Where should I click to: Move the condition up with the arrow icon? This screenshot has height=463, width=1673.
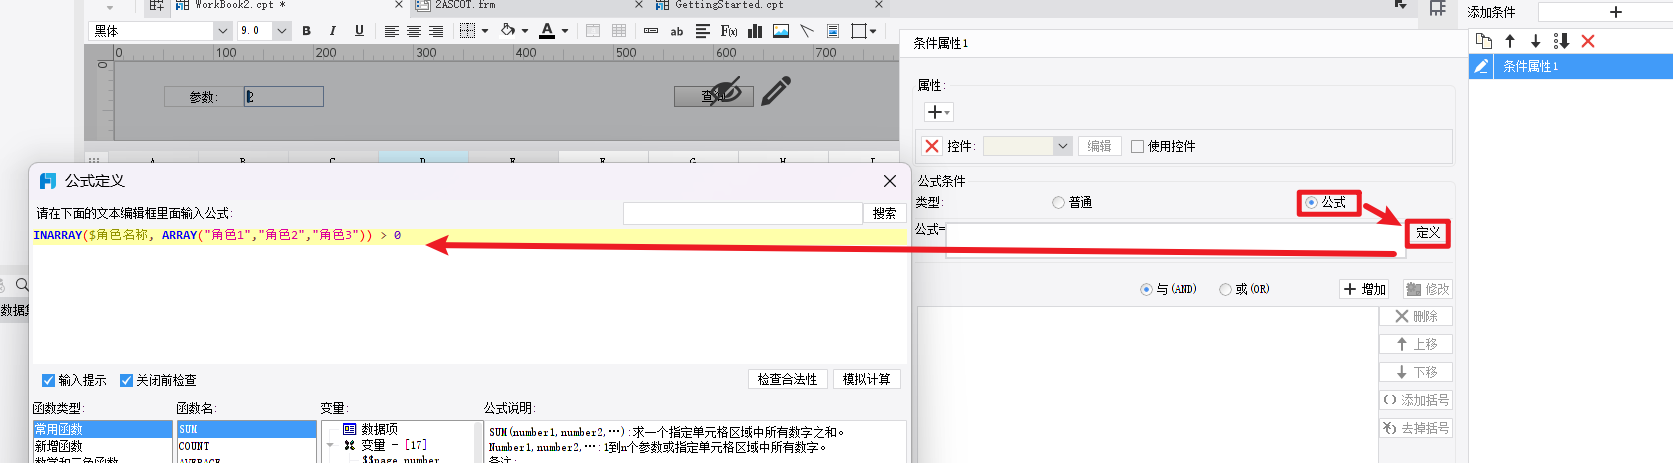[1510, 41]
